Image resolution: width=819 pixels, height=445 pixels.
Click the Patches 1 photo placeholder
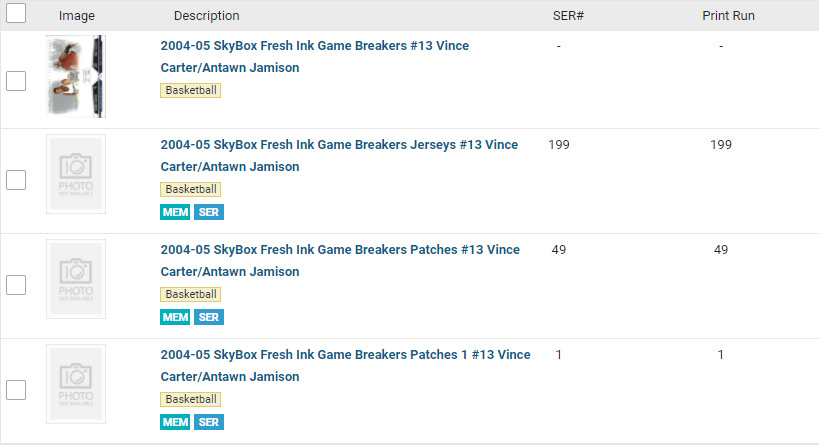[76, 384]
